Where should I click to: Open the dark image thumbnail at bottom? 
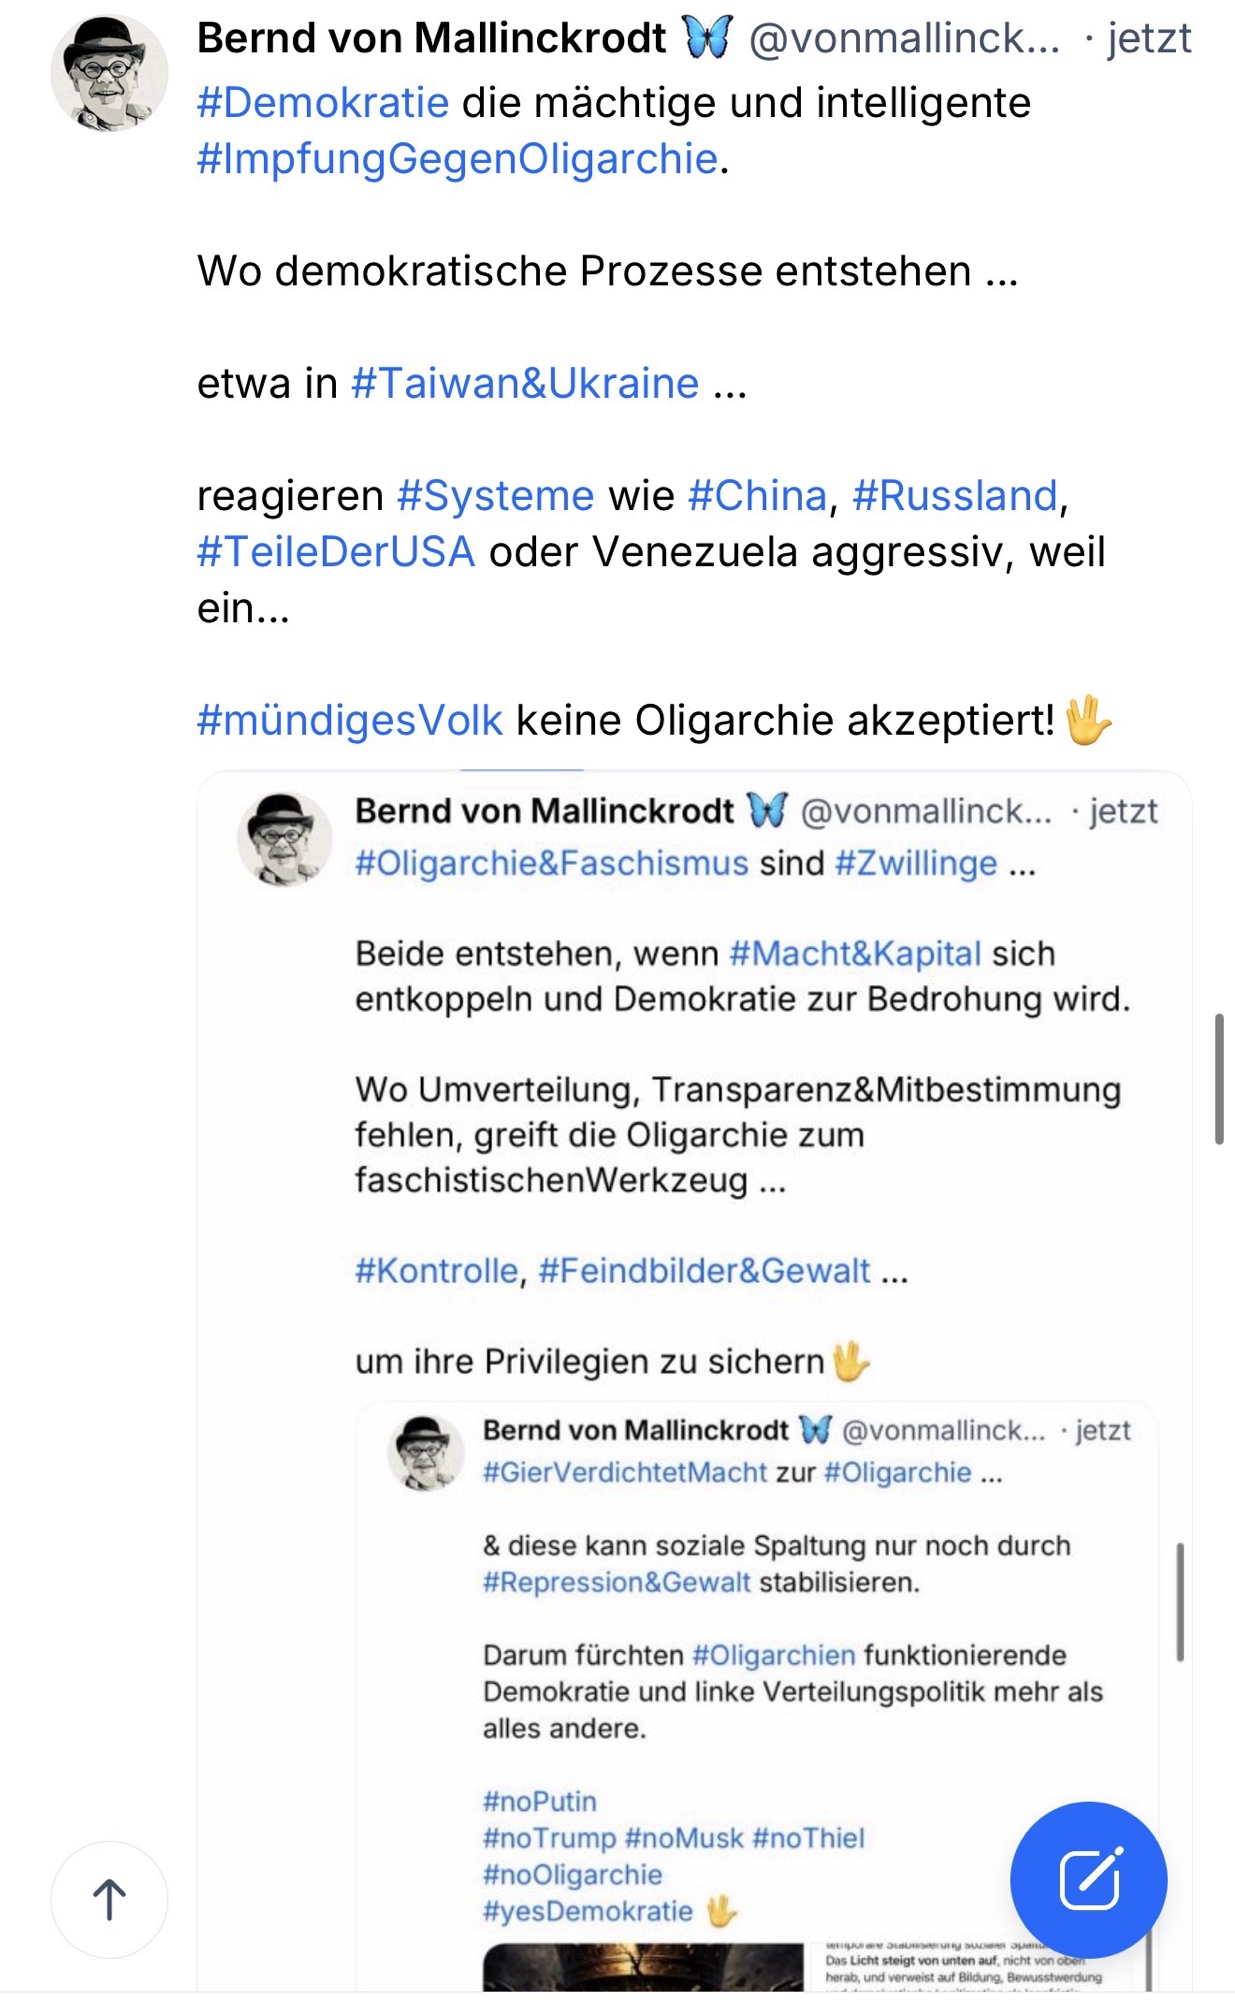coord(642,1967)
